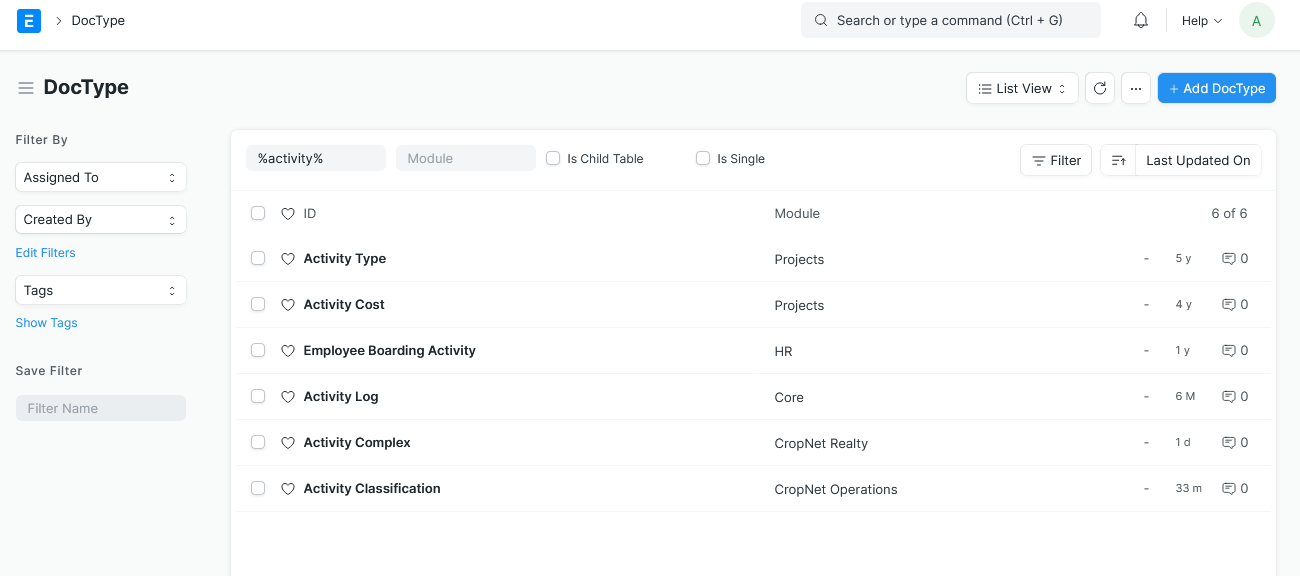Click the Add DocType button

(1217, 88)
